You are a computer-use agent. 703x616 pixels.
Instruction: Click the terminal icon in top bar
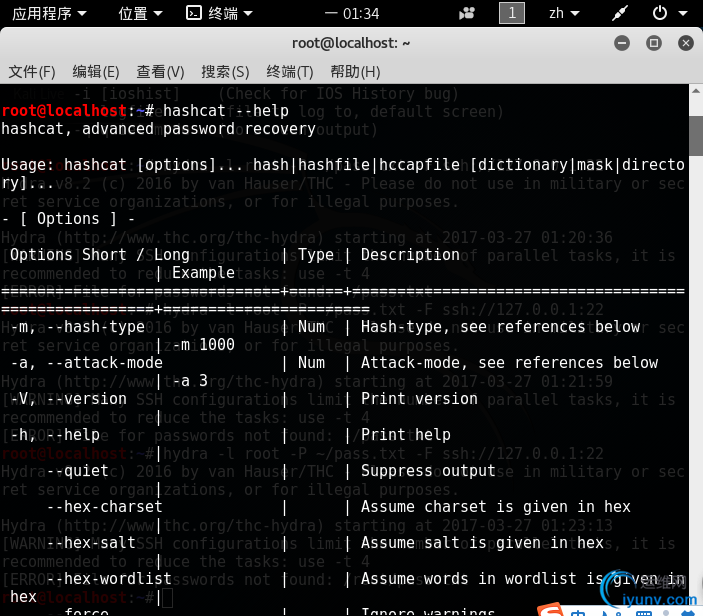point(194,13)
